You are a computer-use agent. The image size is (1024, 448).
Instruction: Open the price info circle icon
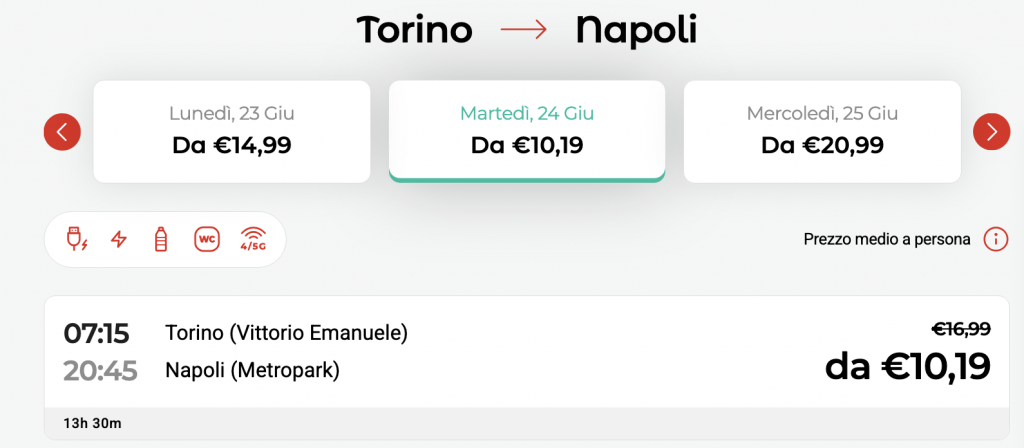pyautogui.click(x=996, y=240)
